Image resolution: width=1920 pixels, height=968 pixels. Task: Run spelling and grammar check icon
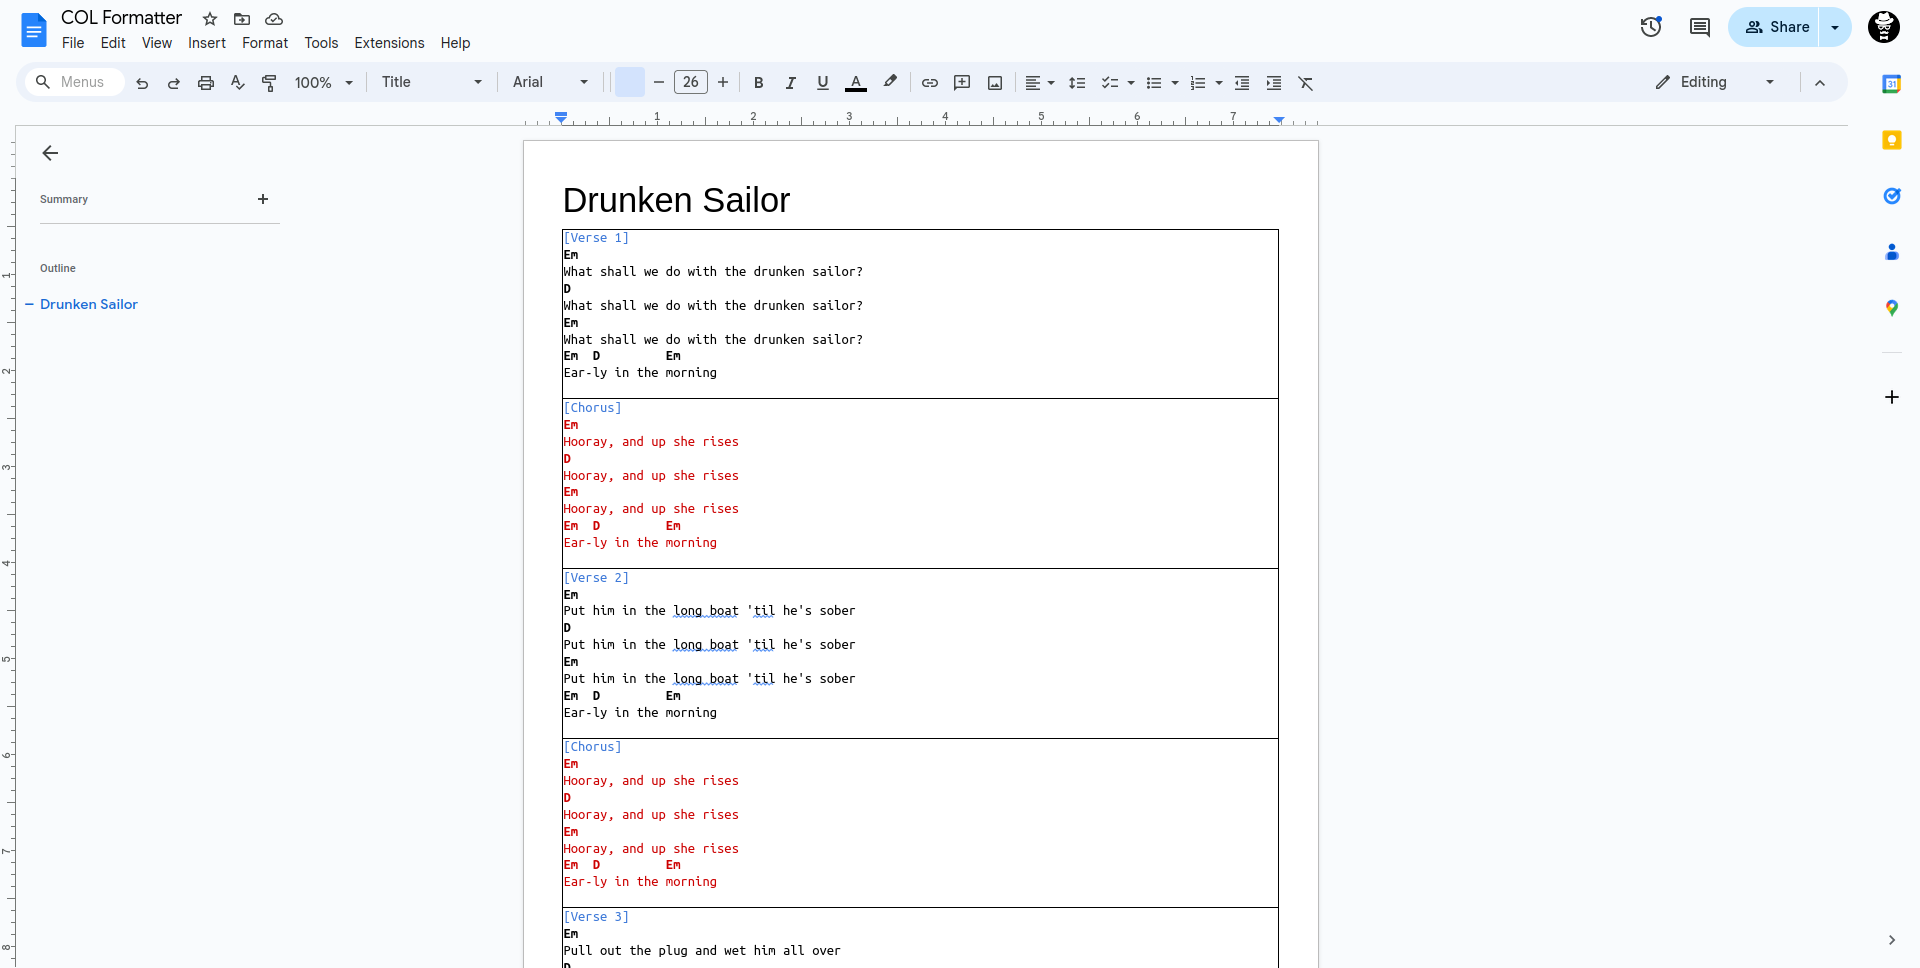tap(237, 83)
